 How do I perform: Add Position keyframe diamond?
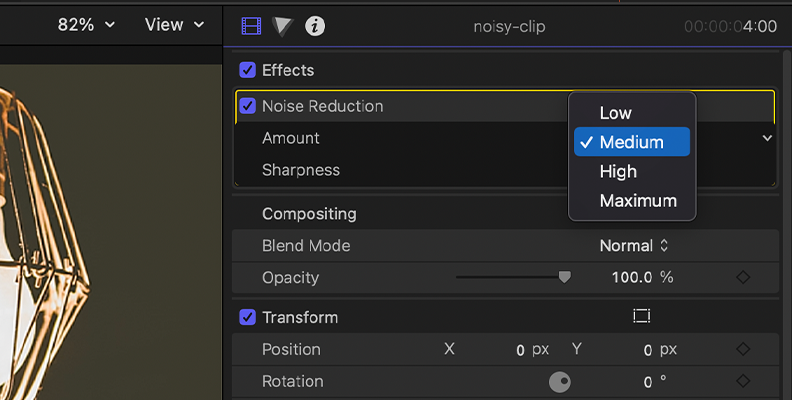[743, 349]
